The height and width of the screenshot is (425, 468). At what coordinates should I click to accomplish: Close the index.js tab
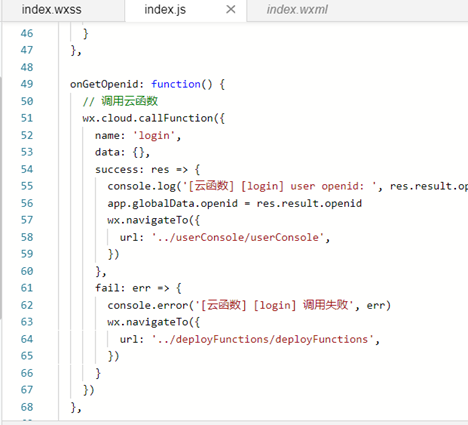(x=231, y=10)
